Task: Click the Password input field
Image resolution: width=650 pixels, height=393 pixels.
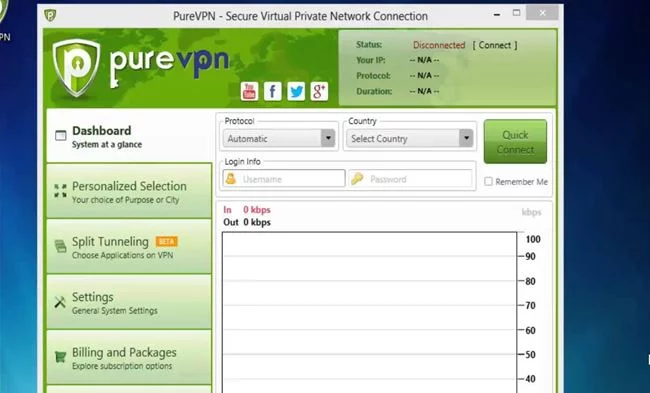Action: click(410, 179)
